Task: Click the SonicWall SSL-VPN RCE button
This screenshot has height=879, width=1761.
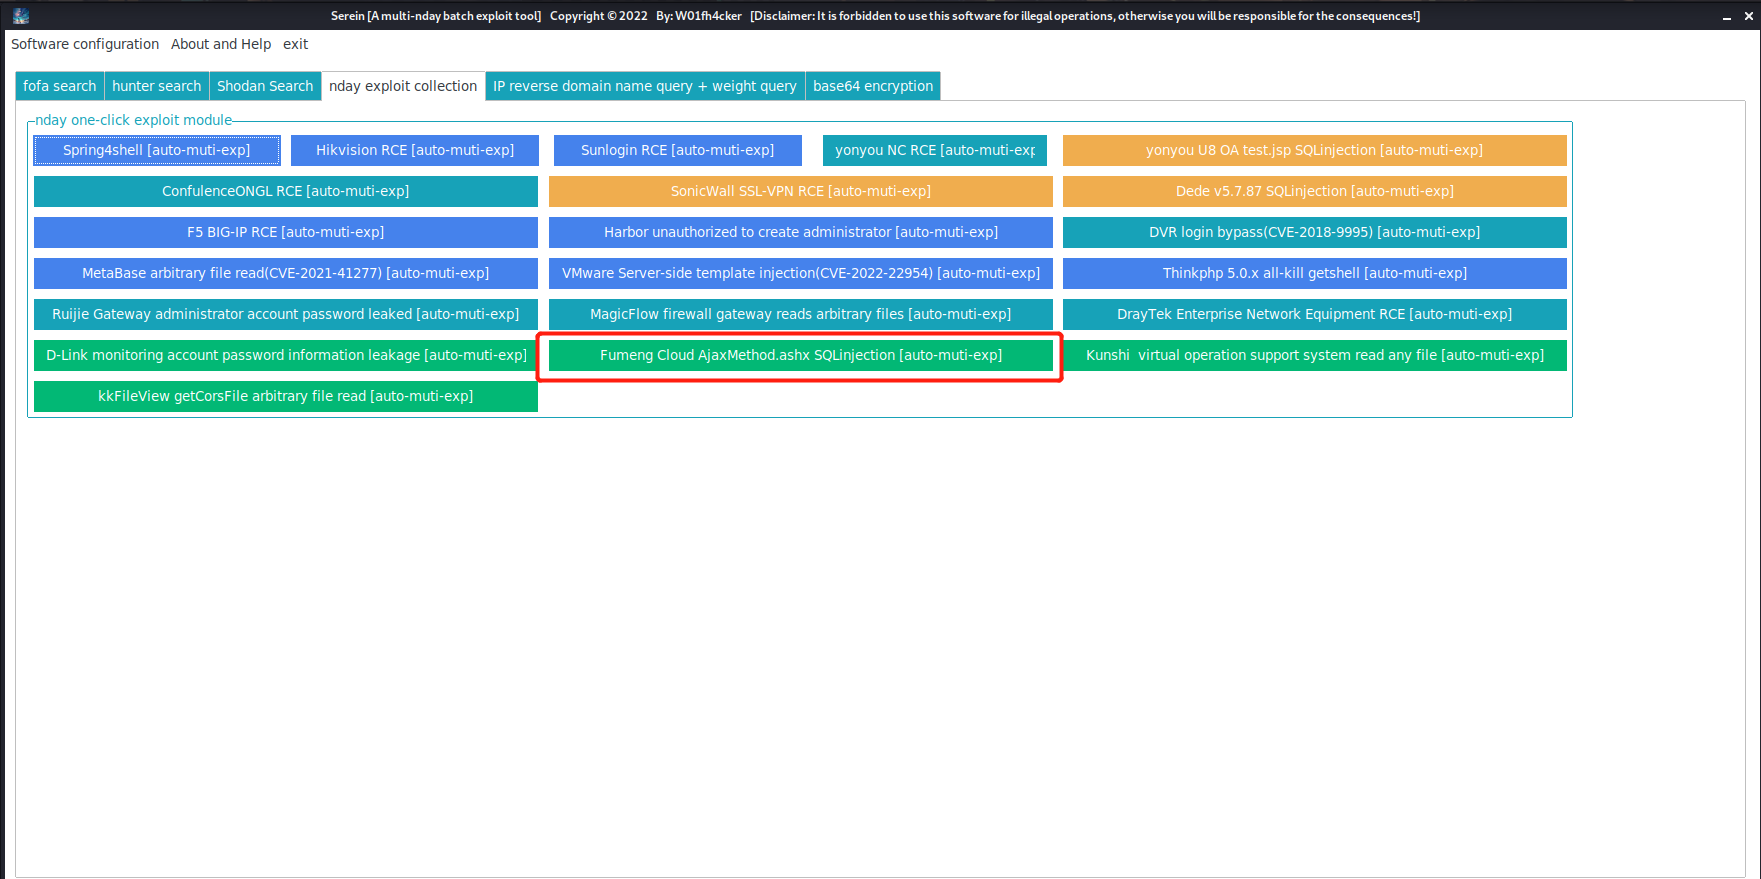Action: pyautogui.click(x=800, y=191)
